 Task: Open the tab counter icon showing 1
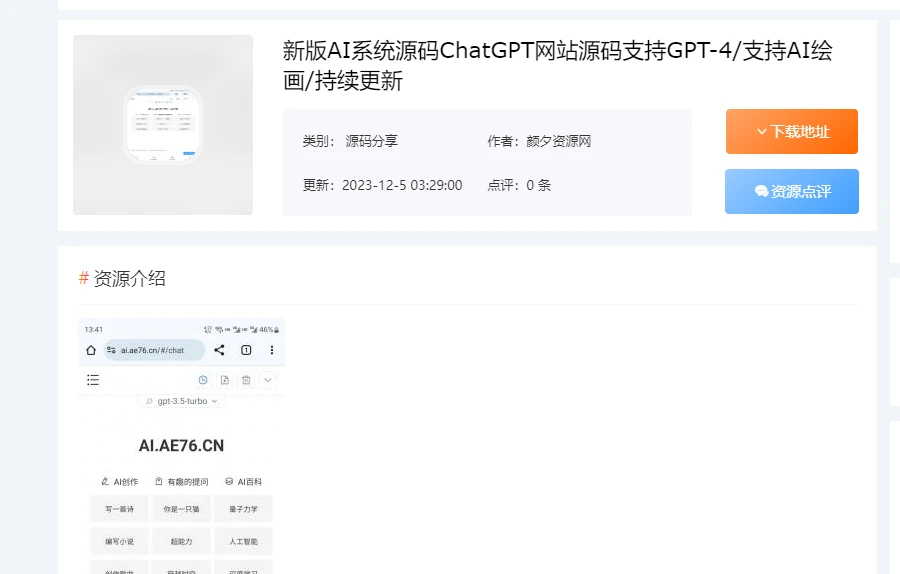(245, 350)
